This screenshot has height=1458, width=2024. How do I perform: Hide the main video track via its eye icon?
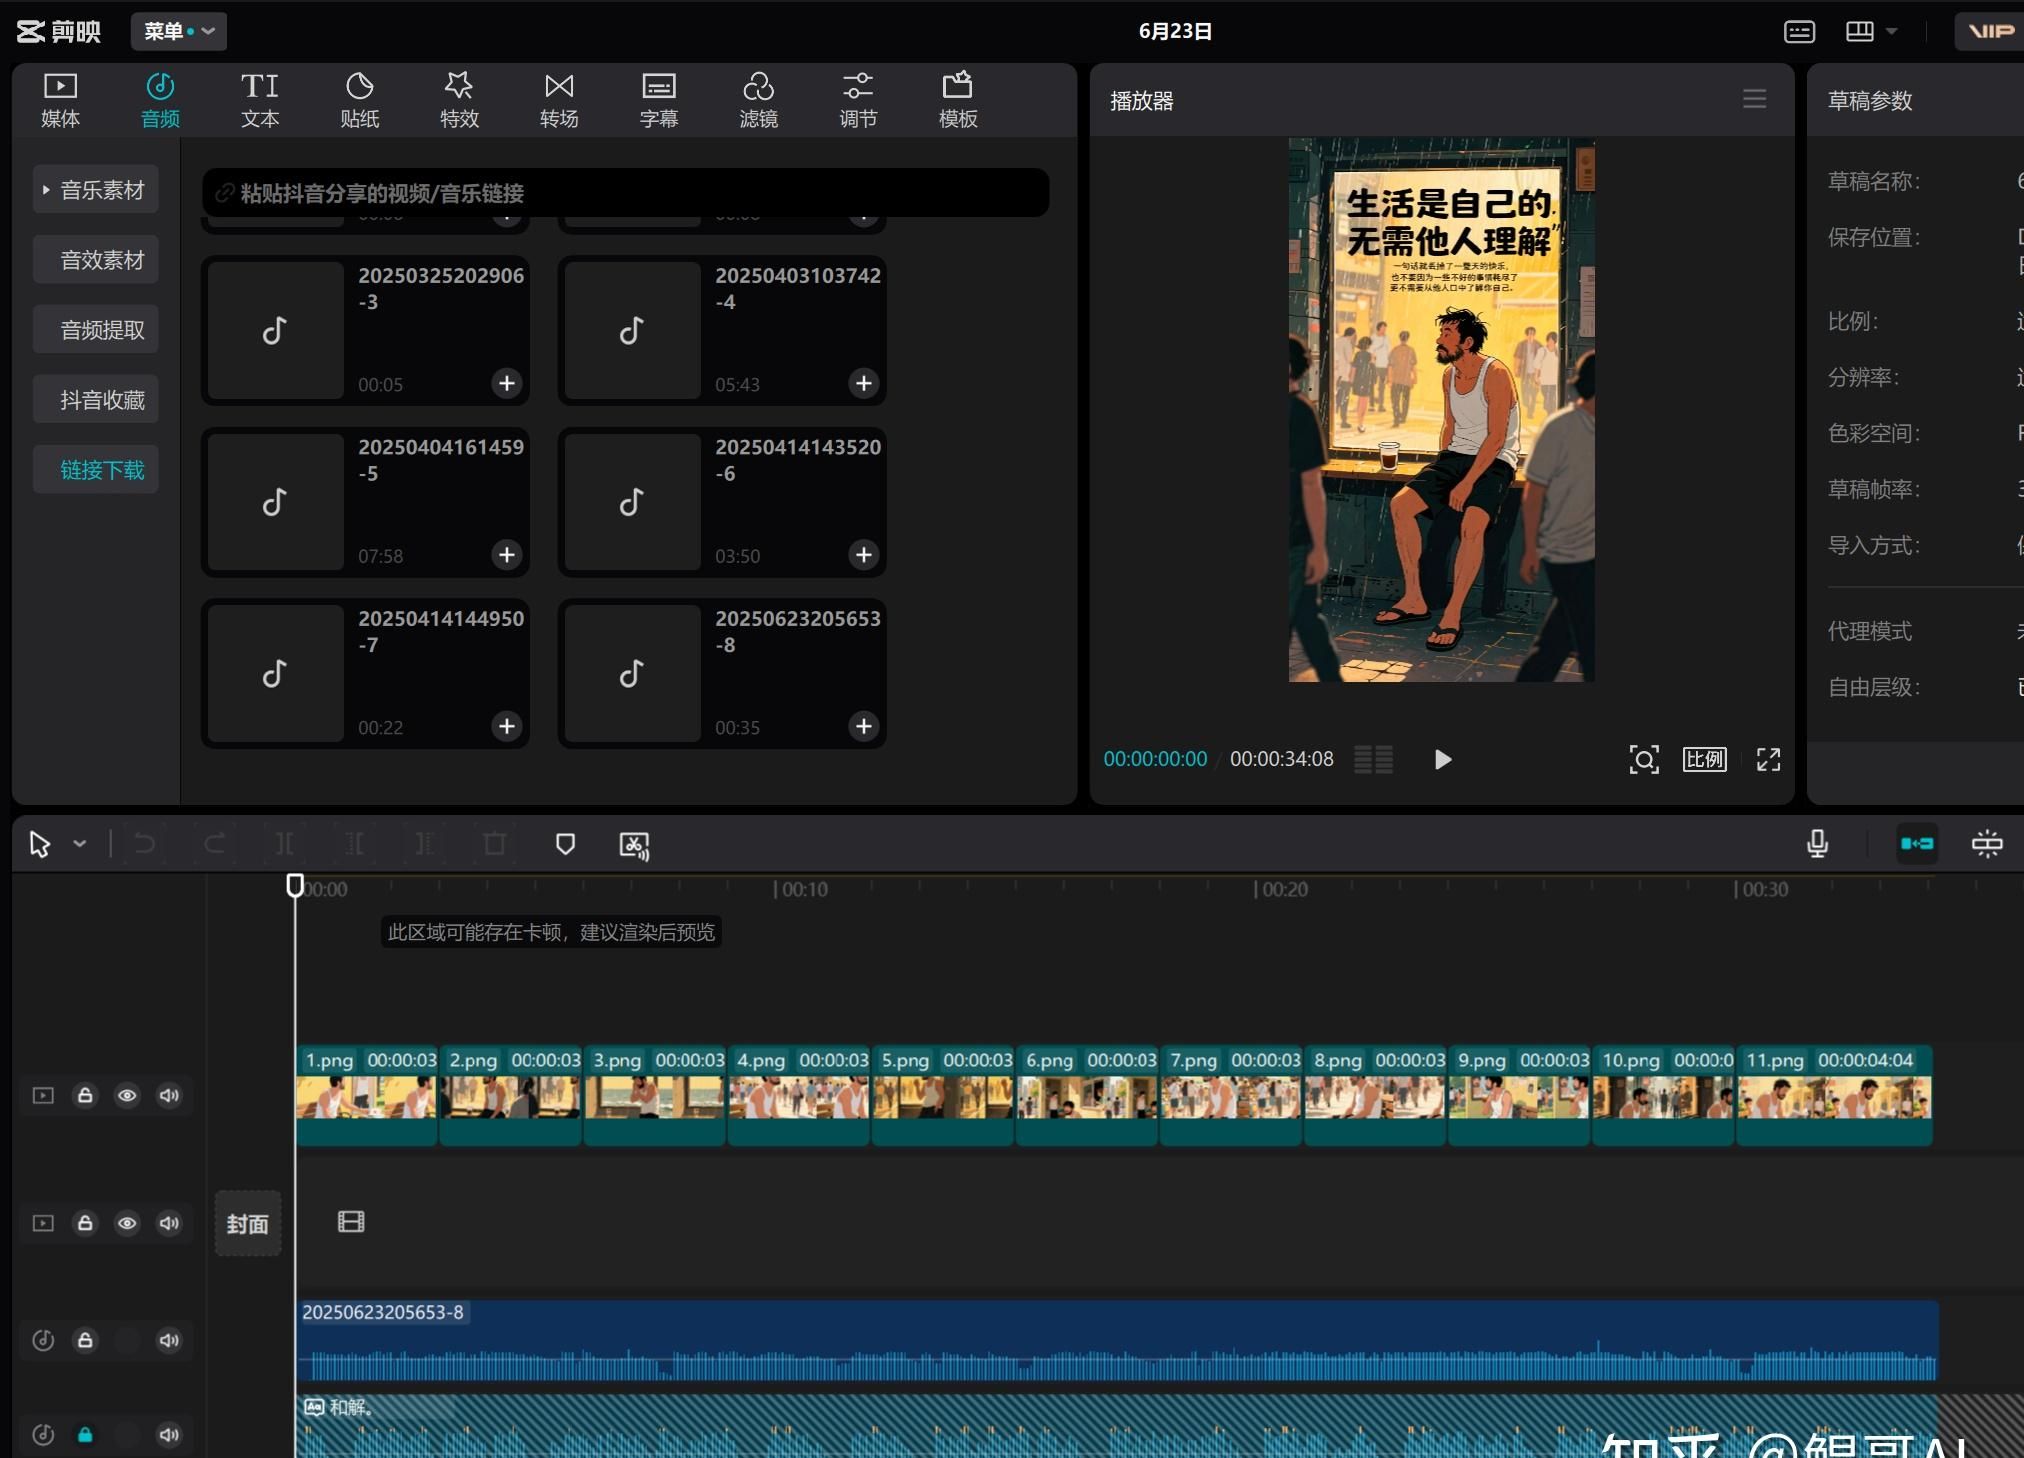coord(127,1095)
